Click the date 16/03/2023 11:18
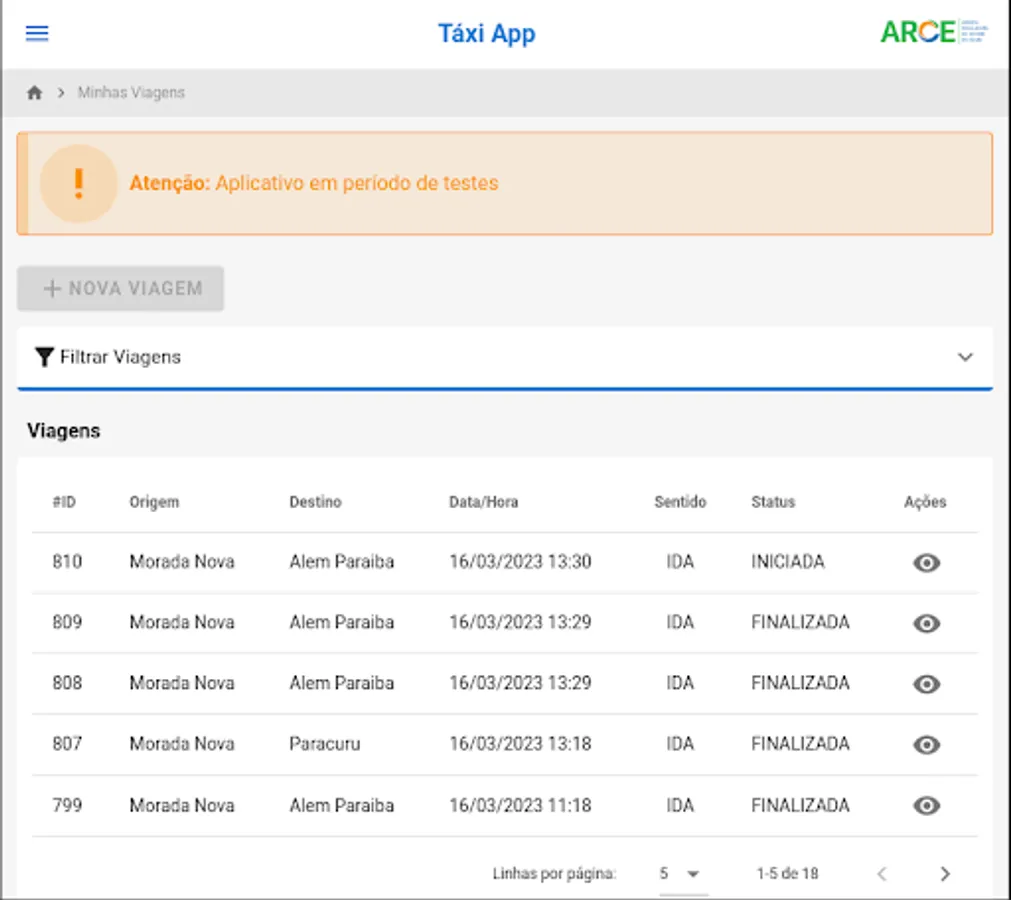Viewport: 1011px width, 900px height. click(520, 805)
